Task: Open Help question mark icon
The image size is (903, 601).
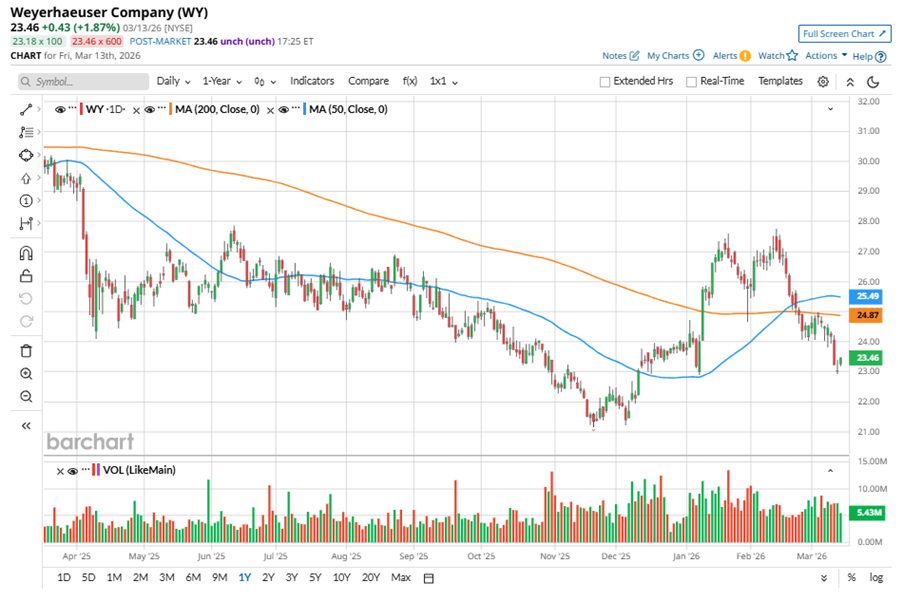Action: (881, 56)
